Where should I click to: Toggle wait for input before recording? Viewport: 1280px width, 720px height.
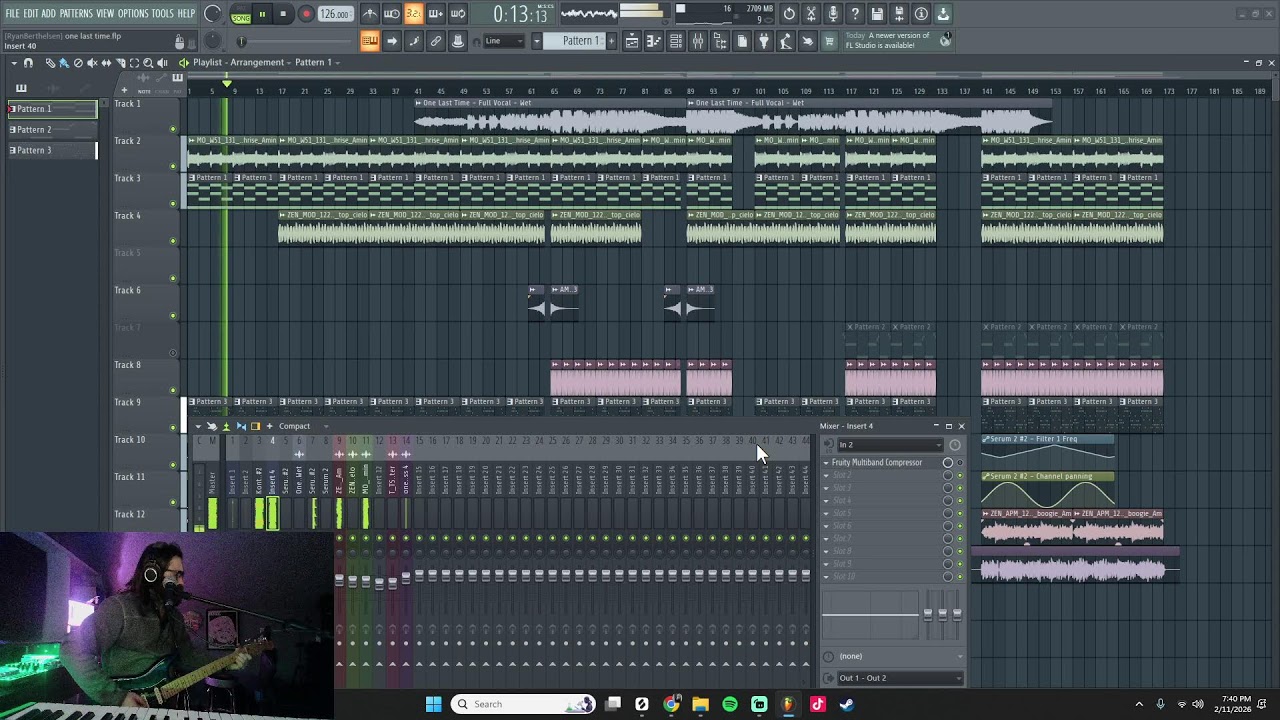tap(392, 14)
